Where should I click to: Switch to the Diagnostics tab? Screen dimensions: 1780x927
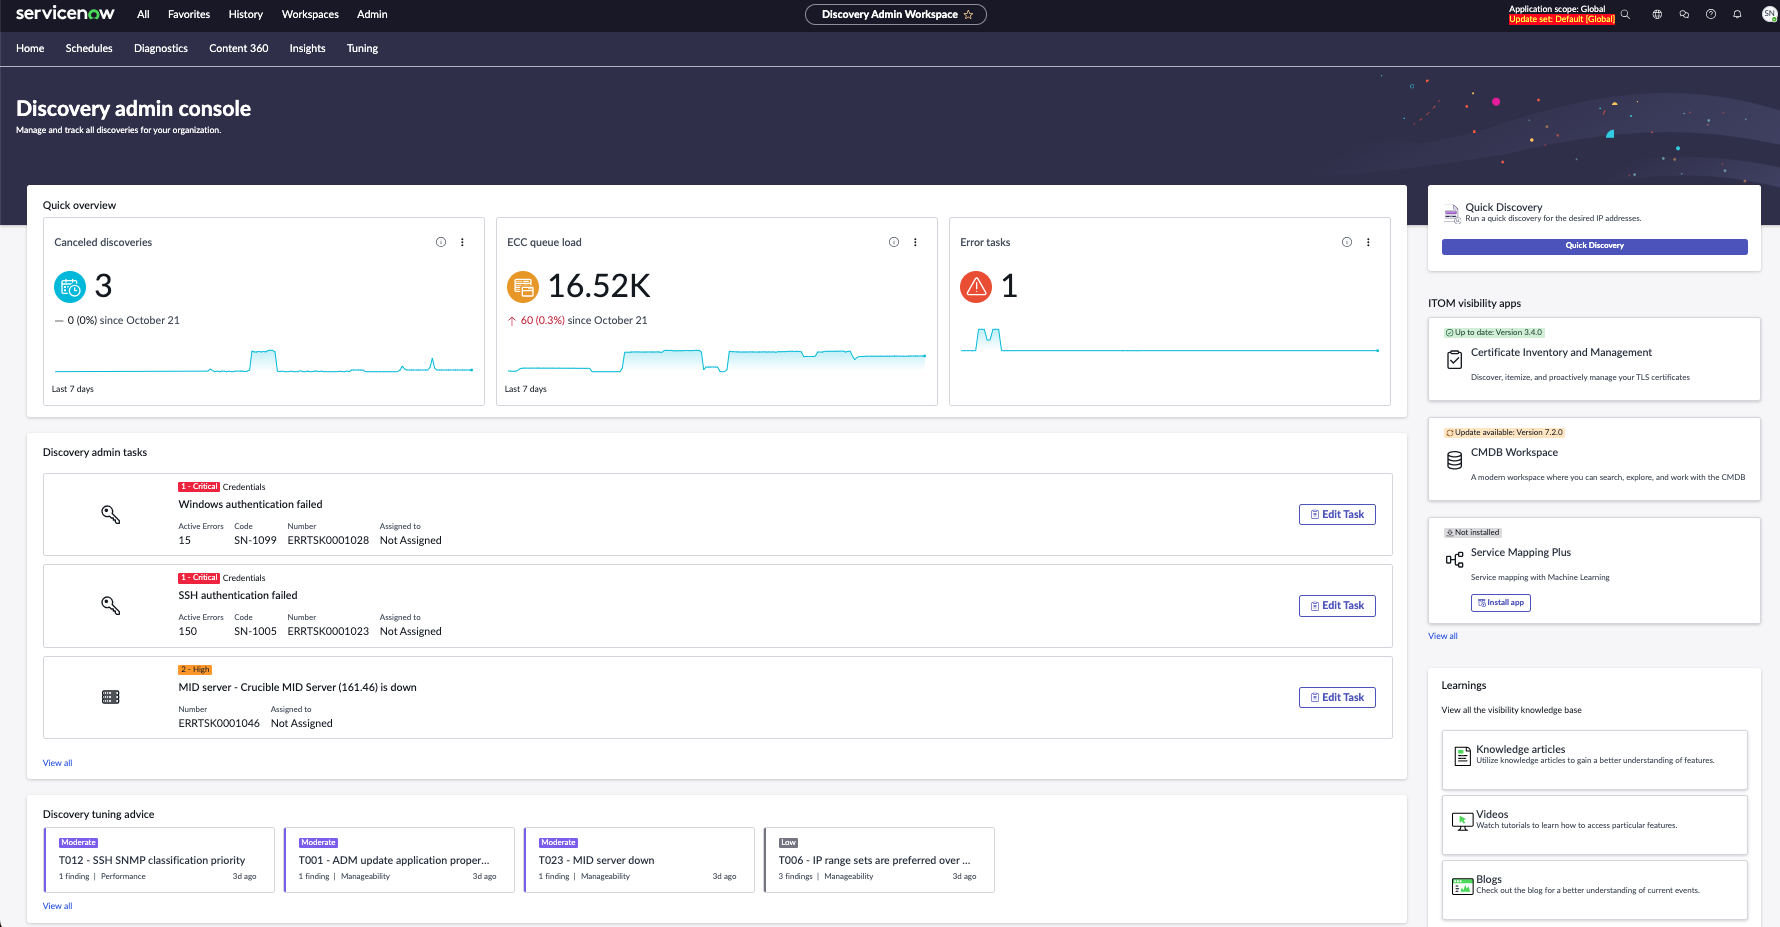point(161,48)
